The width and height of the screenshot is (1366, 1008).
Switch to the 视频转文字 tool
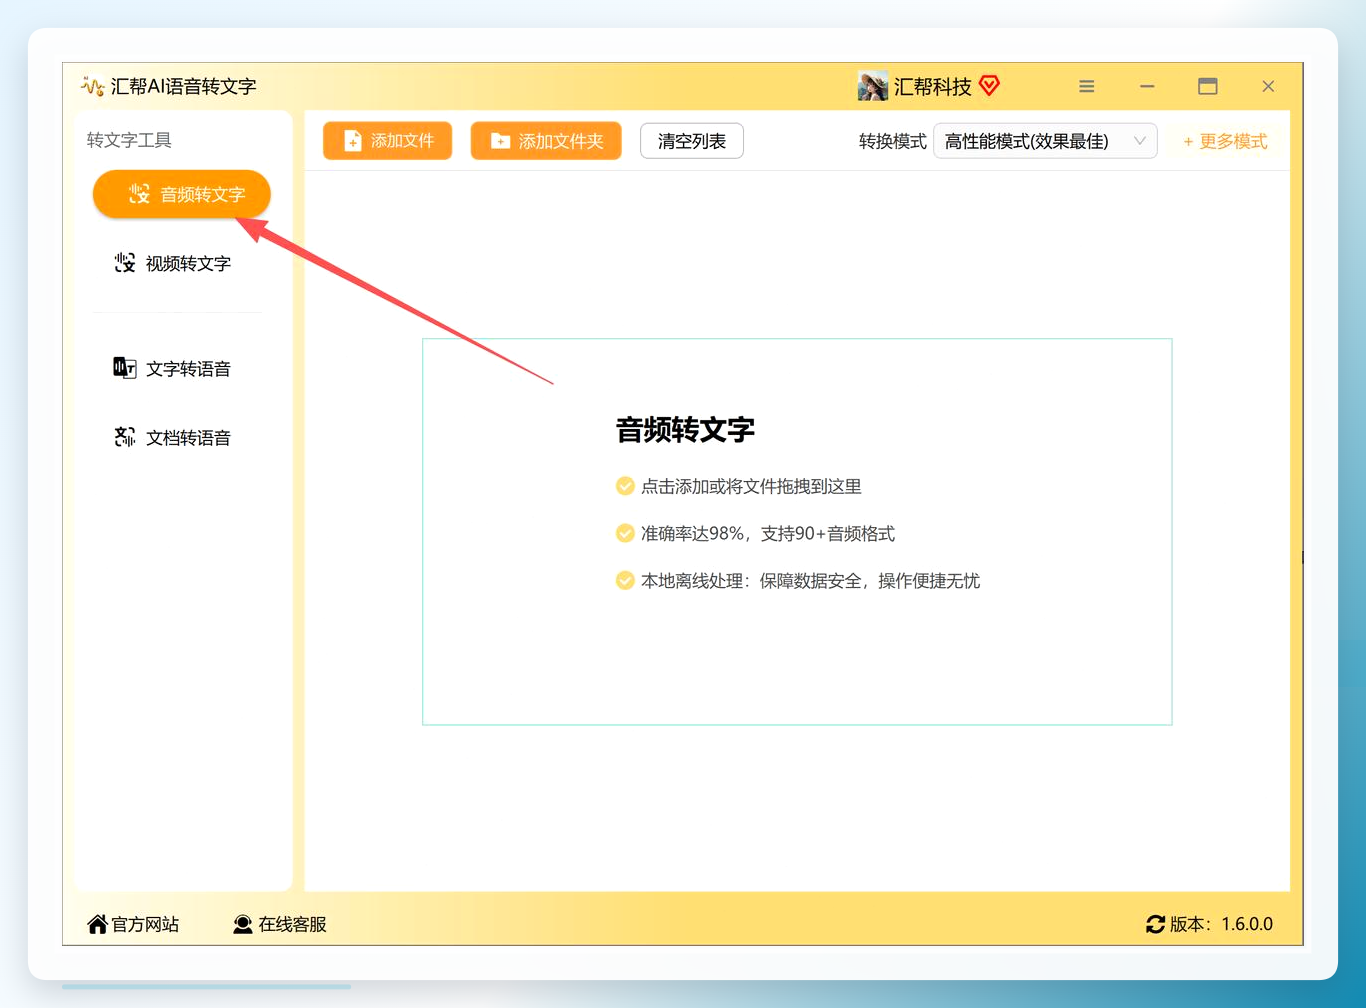(x=173, y=263)
